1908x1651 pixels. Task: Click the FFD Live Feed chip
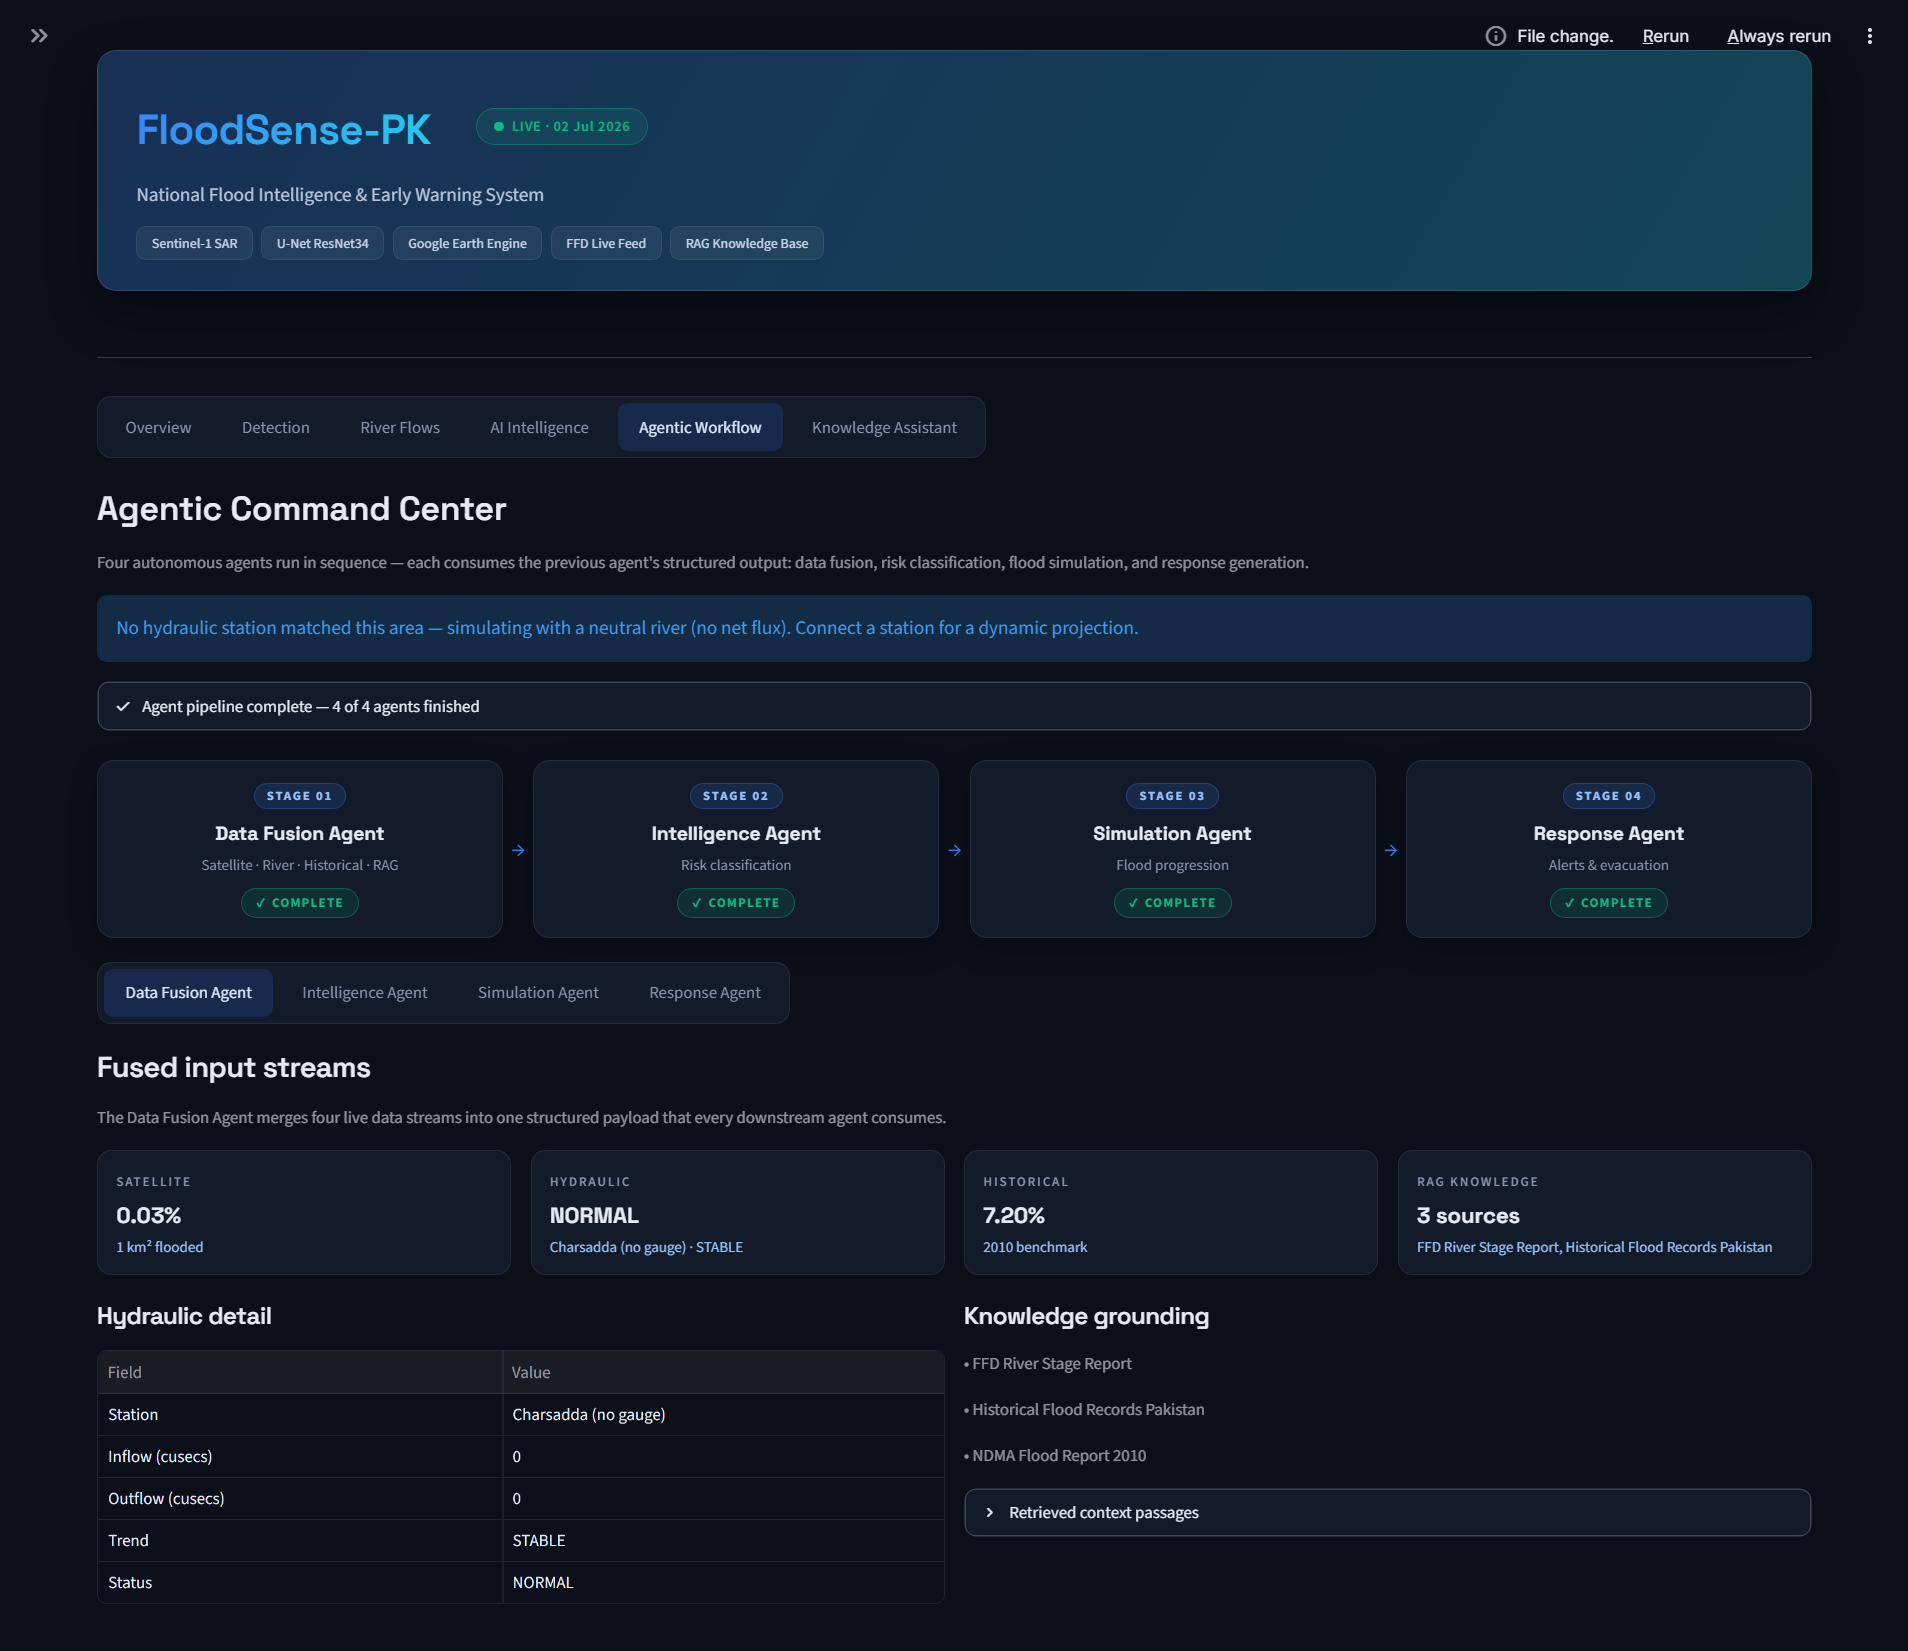click(x=606, y=243)
